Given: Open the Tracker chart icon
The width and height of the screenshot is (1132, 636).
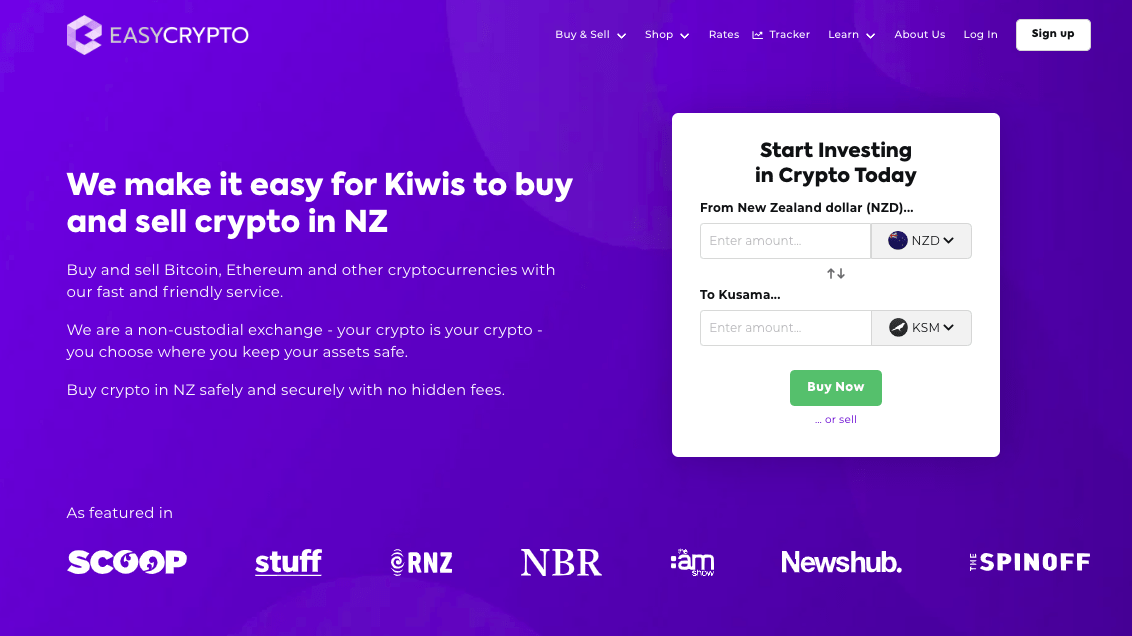Looking at the screenshot, I should pos(757,34).
